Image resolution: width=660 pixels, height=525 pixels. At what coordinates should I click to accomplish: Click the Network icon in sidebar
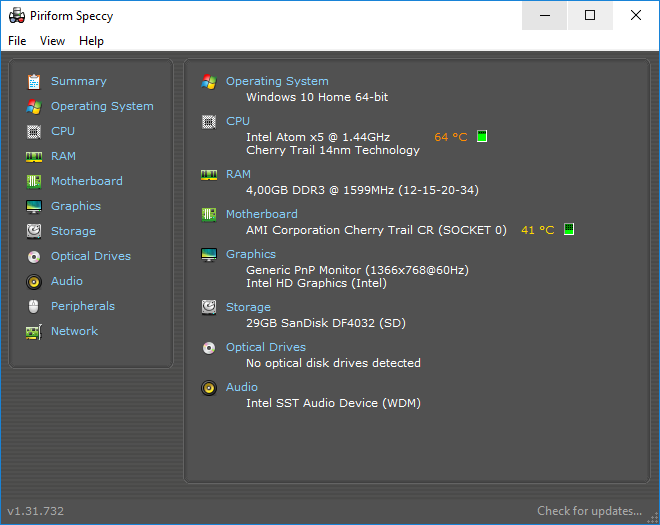(x=34, y=331)
